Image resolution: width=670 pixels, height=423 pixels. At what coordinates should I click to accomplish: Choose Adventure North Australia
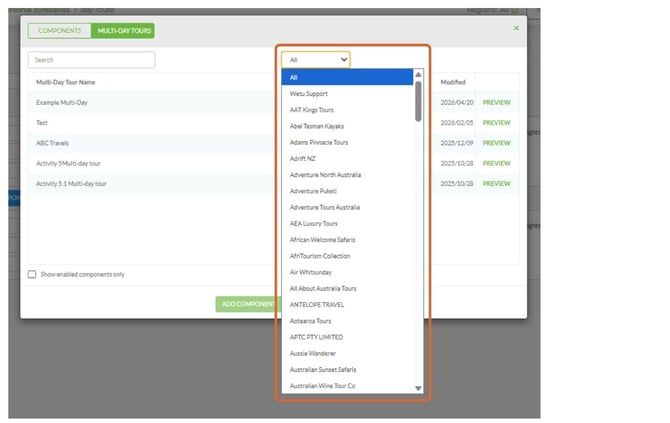347,175
